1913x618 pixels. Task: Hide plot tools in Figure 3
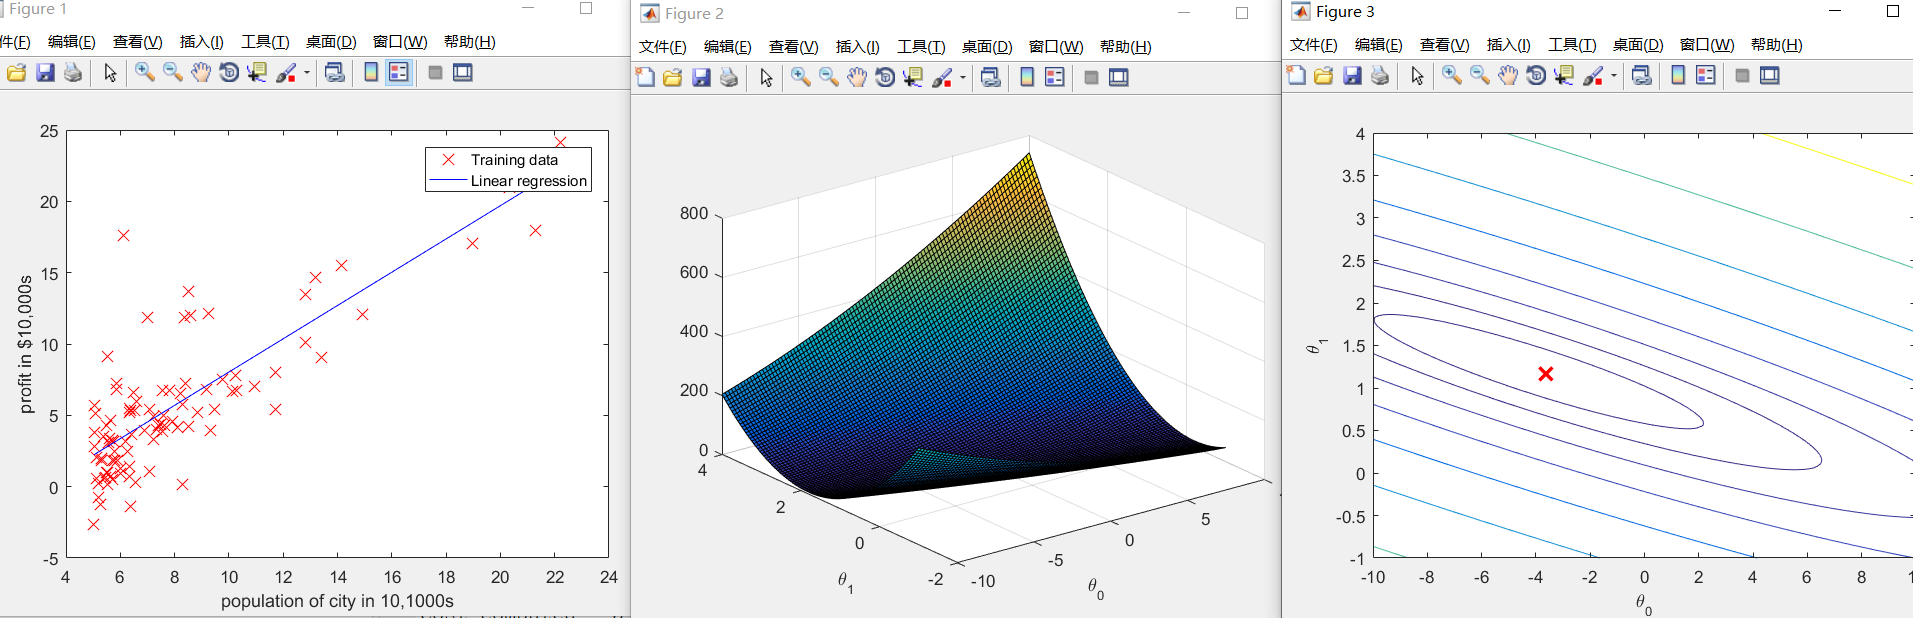(1742, 76)
